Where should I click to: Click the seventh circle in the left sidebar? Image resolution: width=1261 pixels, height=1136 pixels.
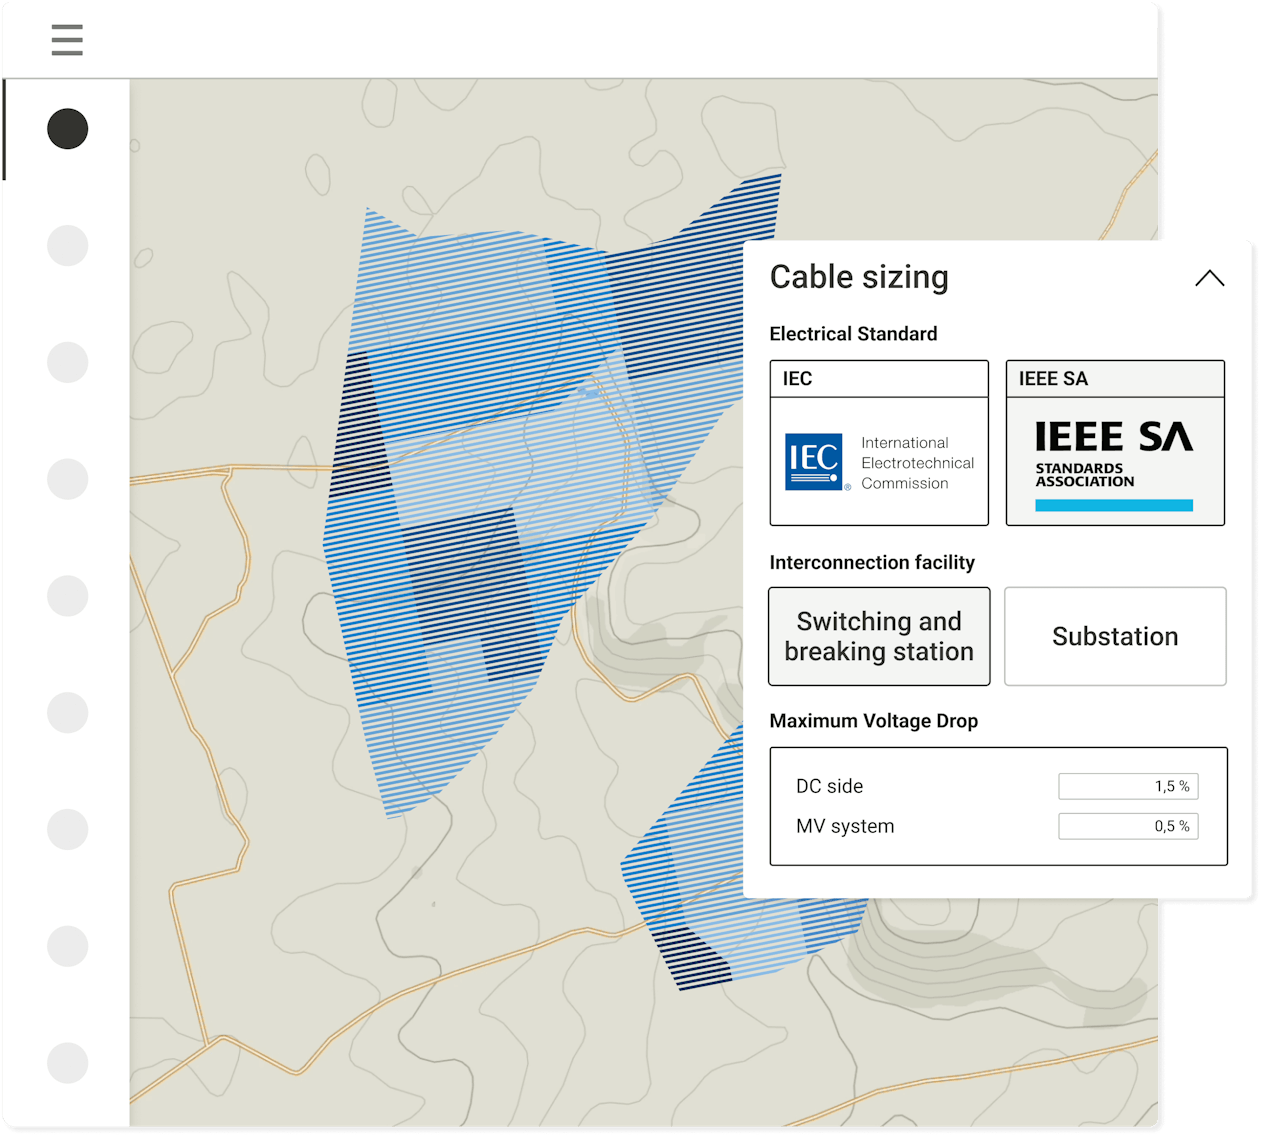pyautogui.click(x=68, y=829)
